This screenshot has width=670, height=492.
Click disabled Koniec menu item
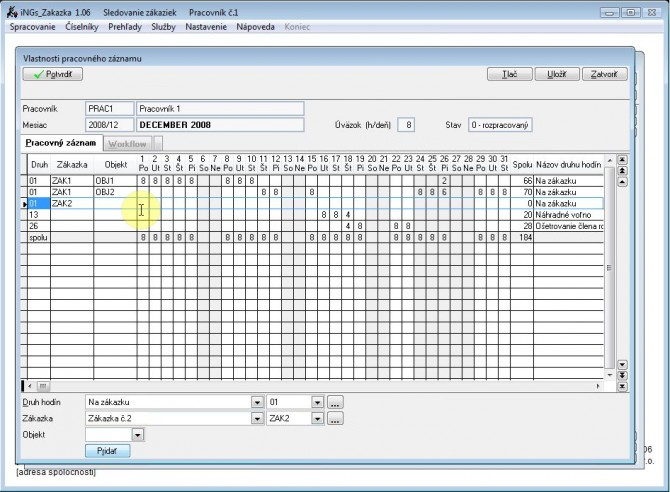(297, 27)
